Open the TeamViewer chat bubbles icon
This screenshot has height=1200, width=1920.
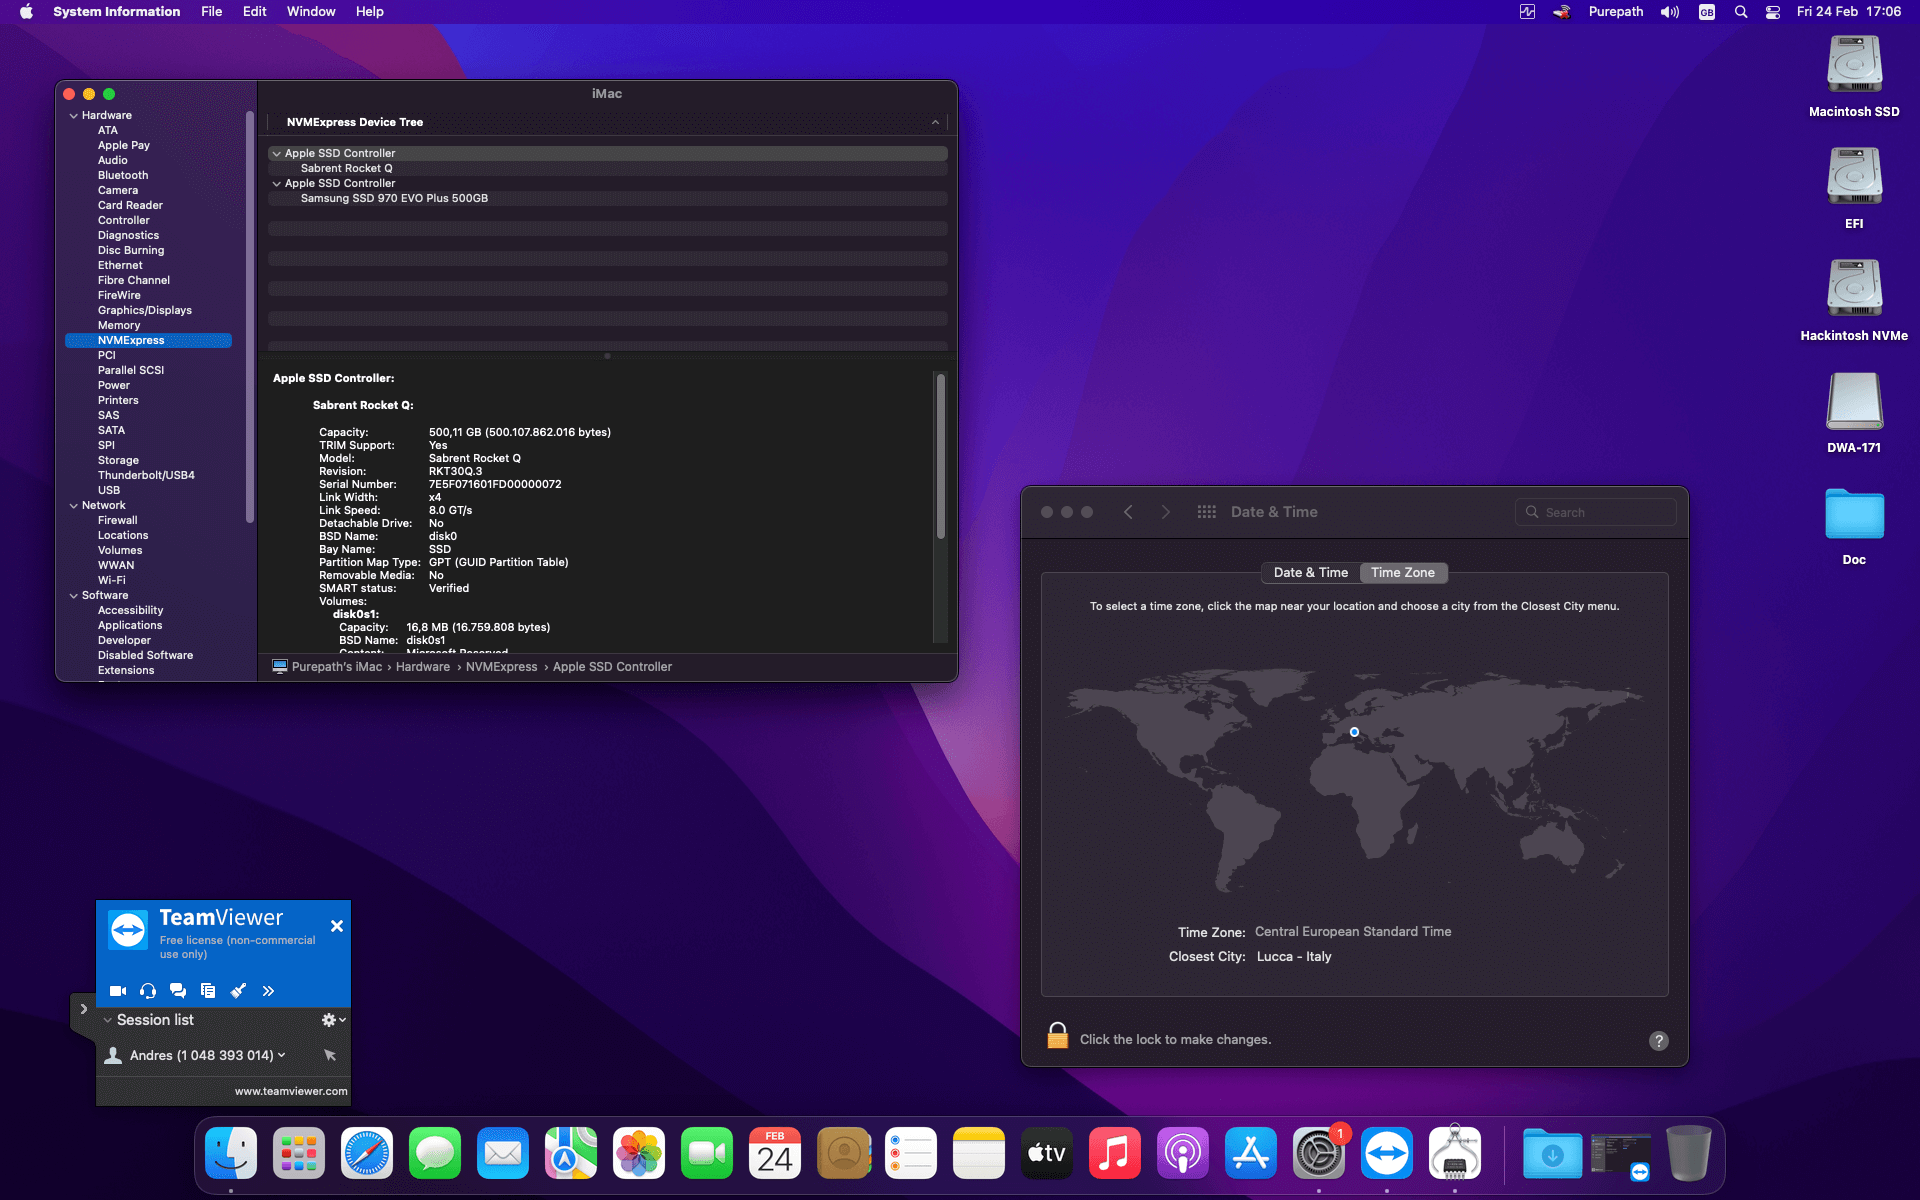point(178,991)
